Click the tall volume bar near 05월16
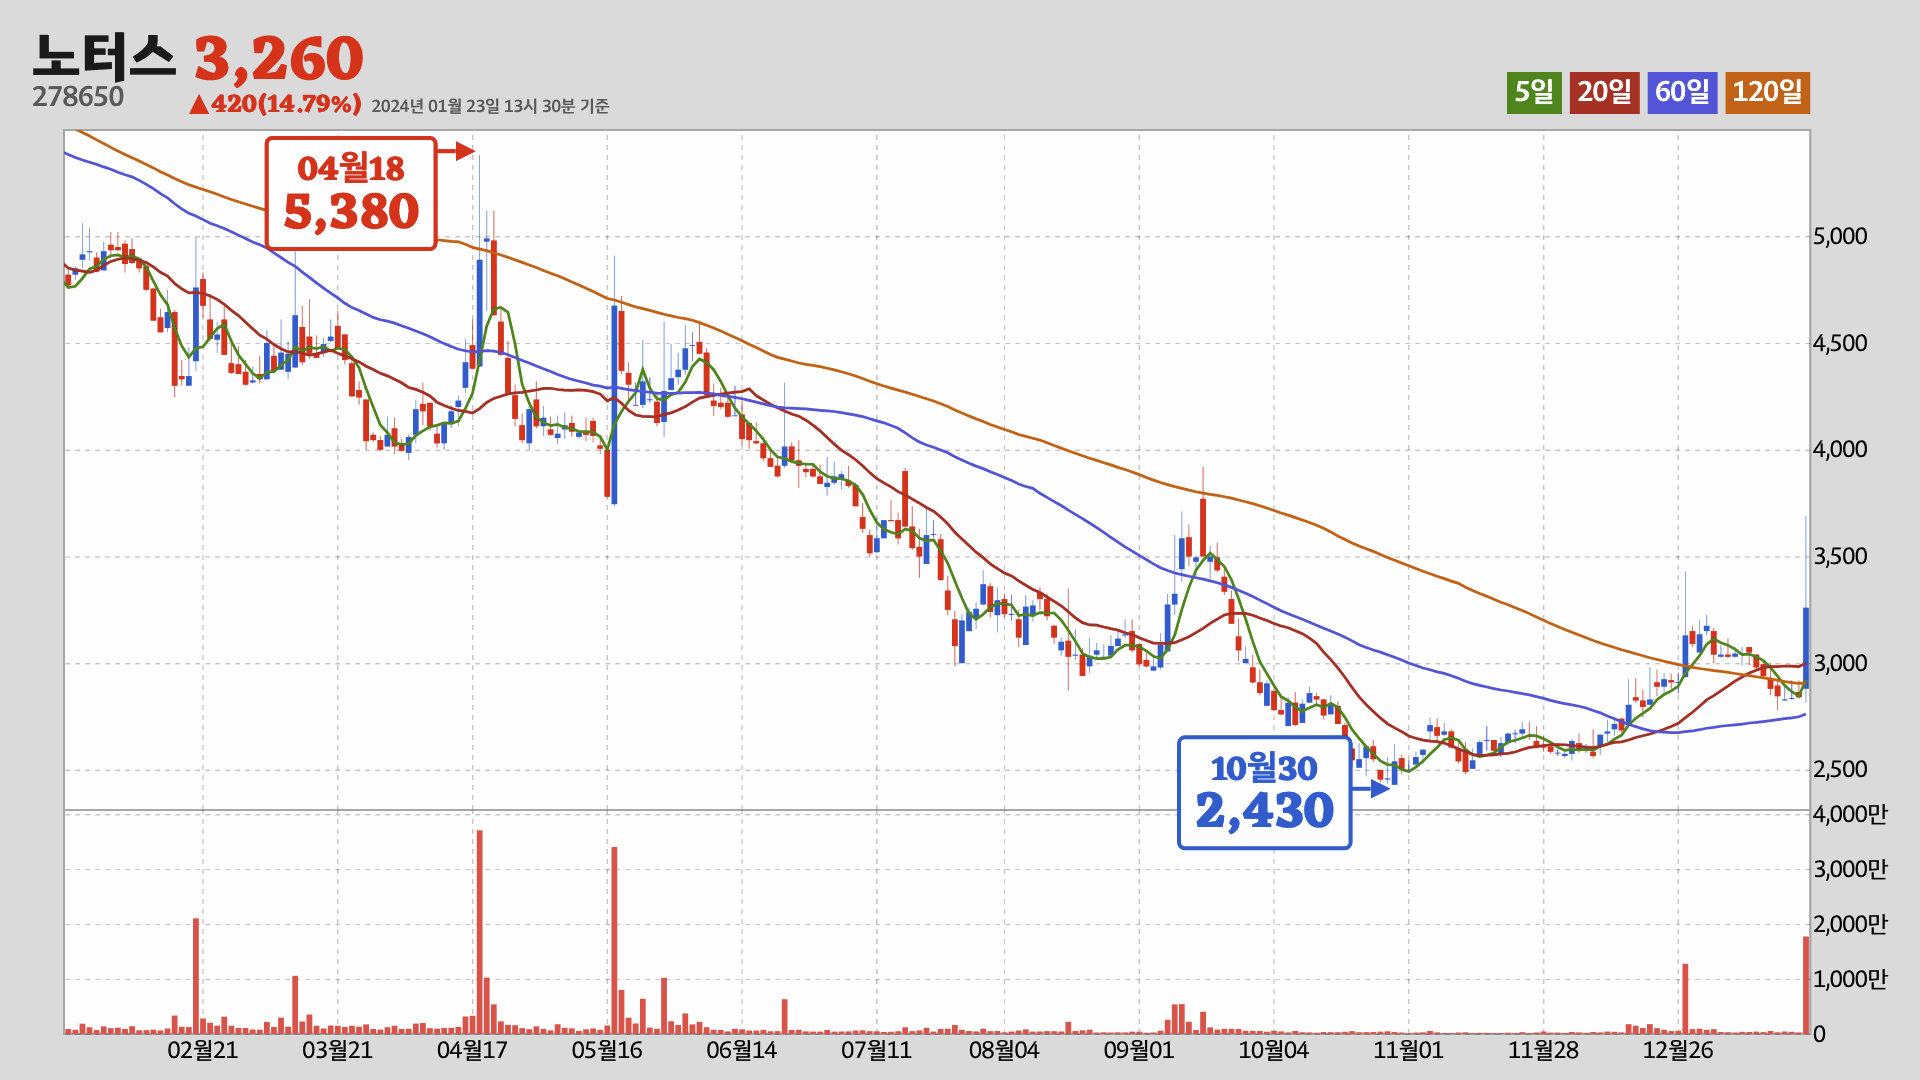1920x1080 pixels. pyautogui.click(x=614, y=940)
